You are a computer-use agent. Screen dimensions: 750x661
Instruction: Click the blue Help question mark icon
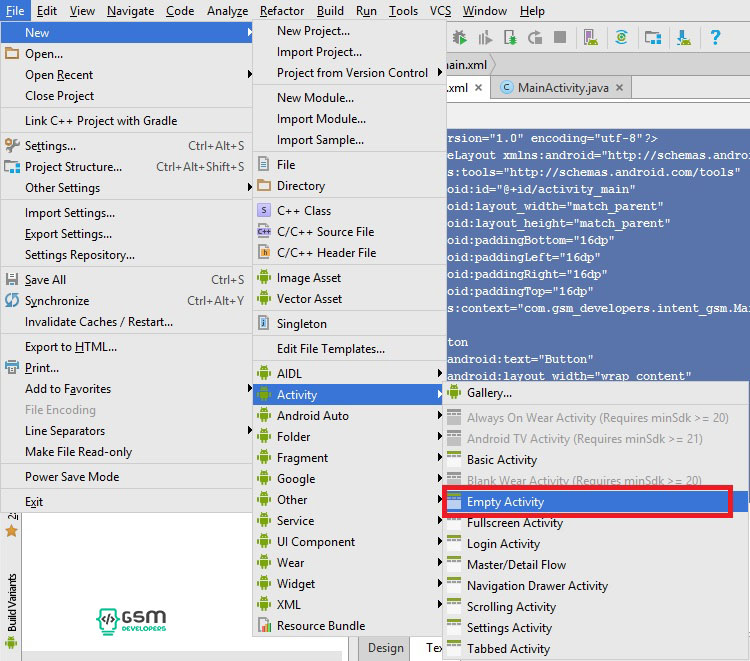coord(715,37)
